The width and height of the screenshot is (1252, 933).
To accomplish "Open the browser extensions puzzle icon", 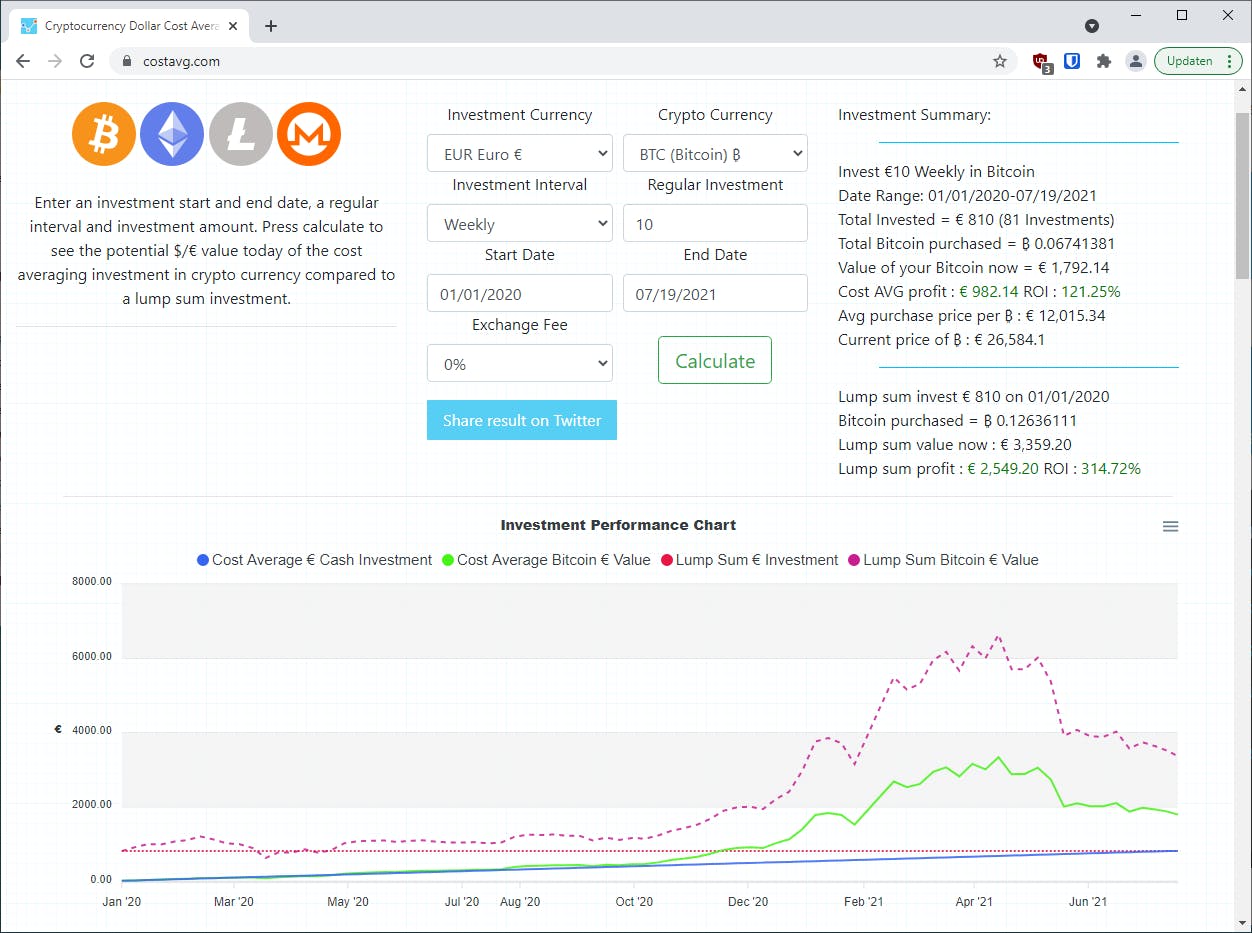I will 1104,61.
